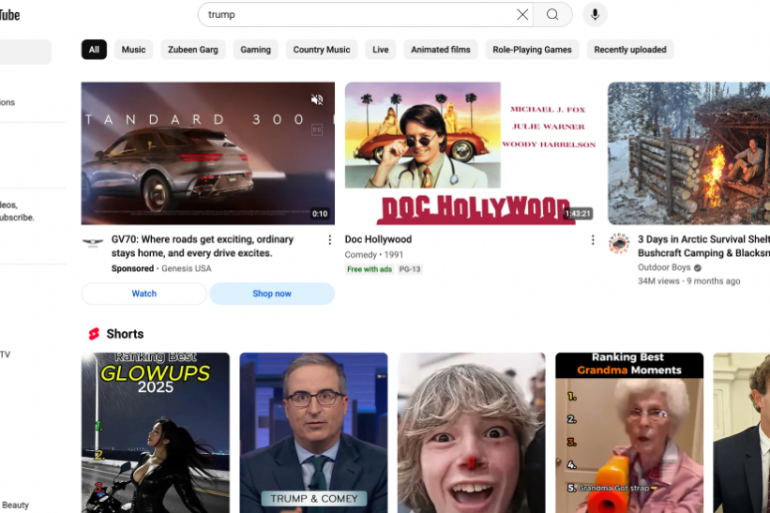Click the Shorts section heading

tap(125, 334)
